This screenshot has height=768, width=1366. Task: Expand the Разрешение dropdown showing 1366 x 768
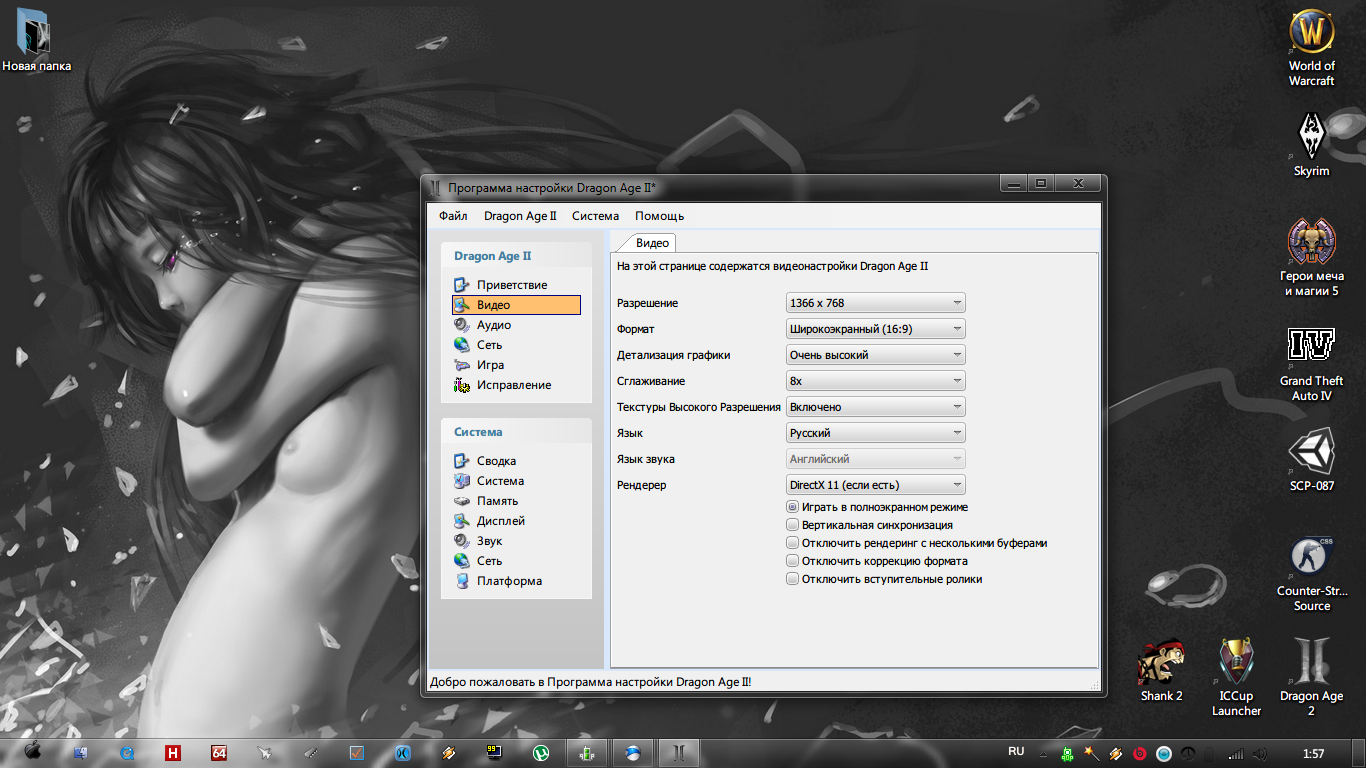click(x=876, y=303)
